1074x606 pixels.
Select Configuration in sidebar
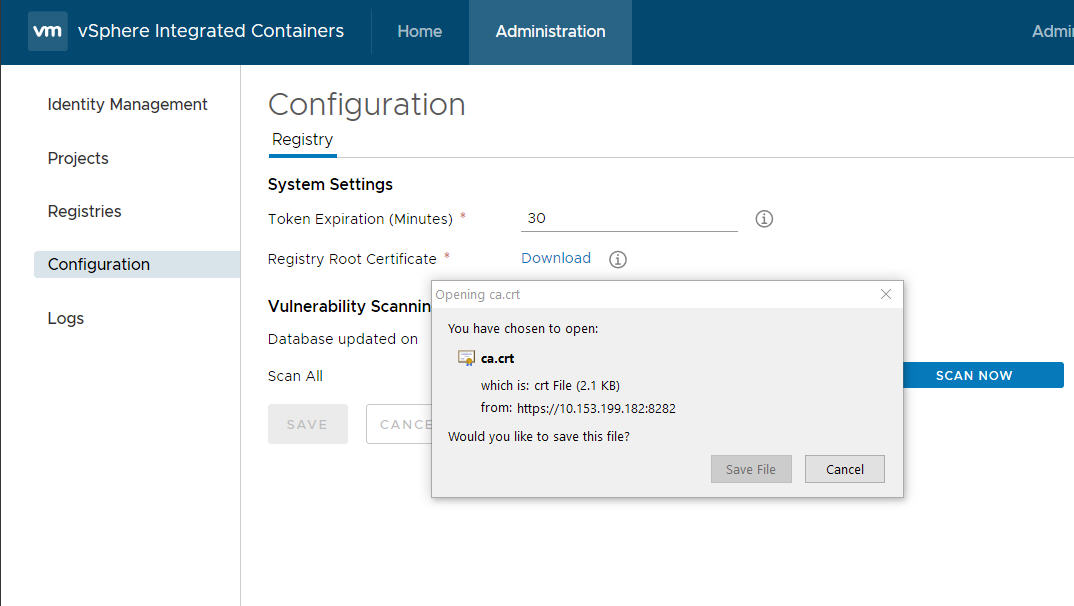137,264
